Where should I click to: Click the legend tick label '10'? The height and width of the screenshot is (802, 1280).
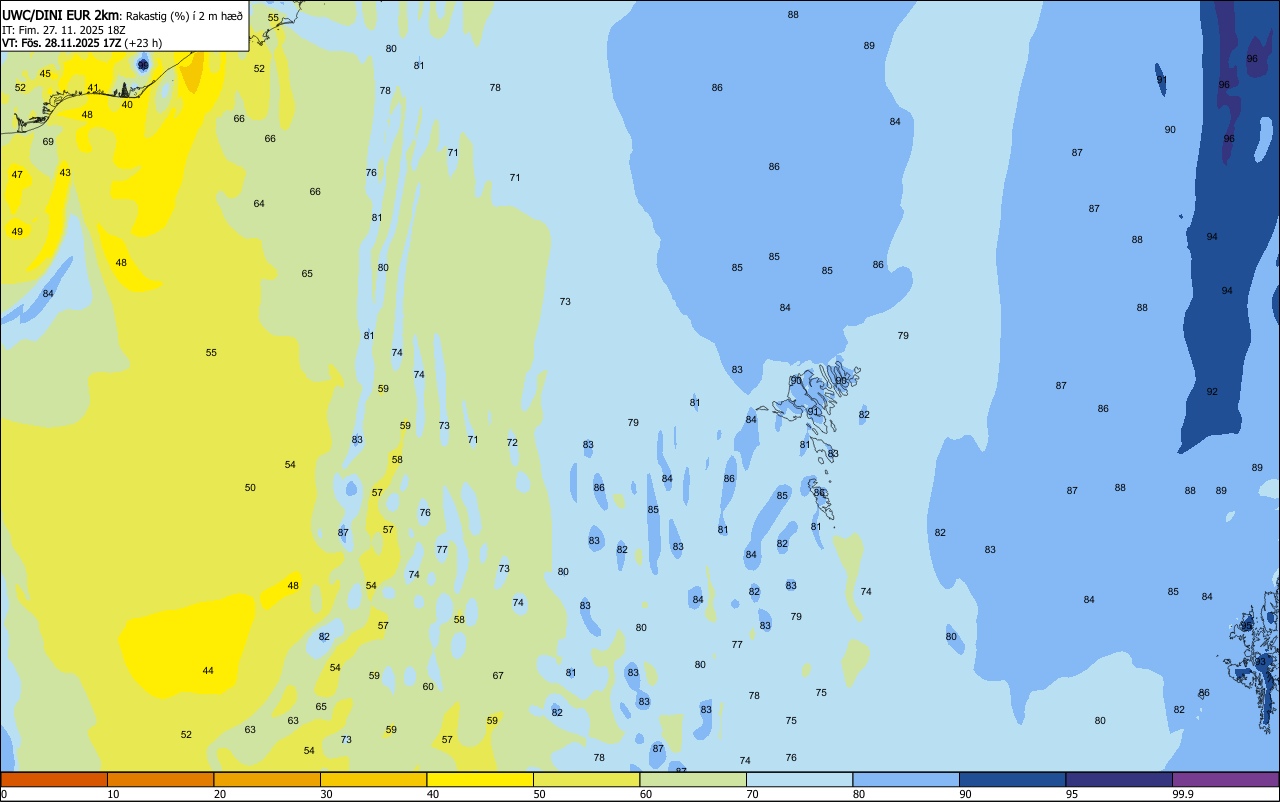pos(113,794)
